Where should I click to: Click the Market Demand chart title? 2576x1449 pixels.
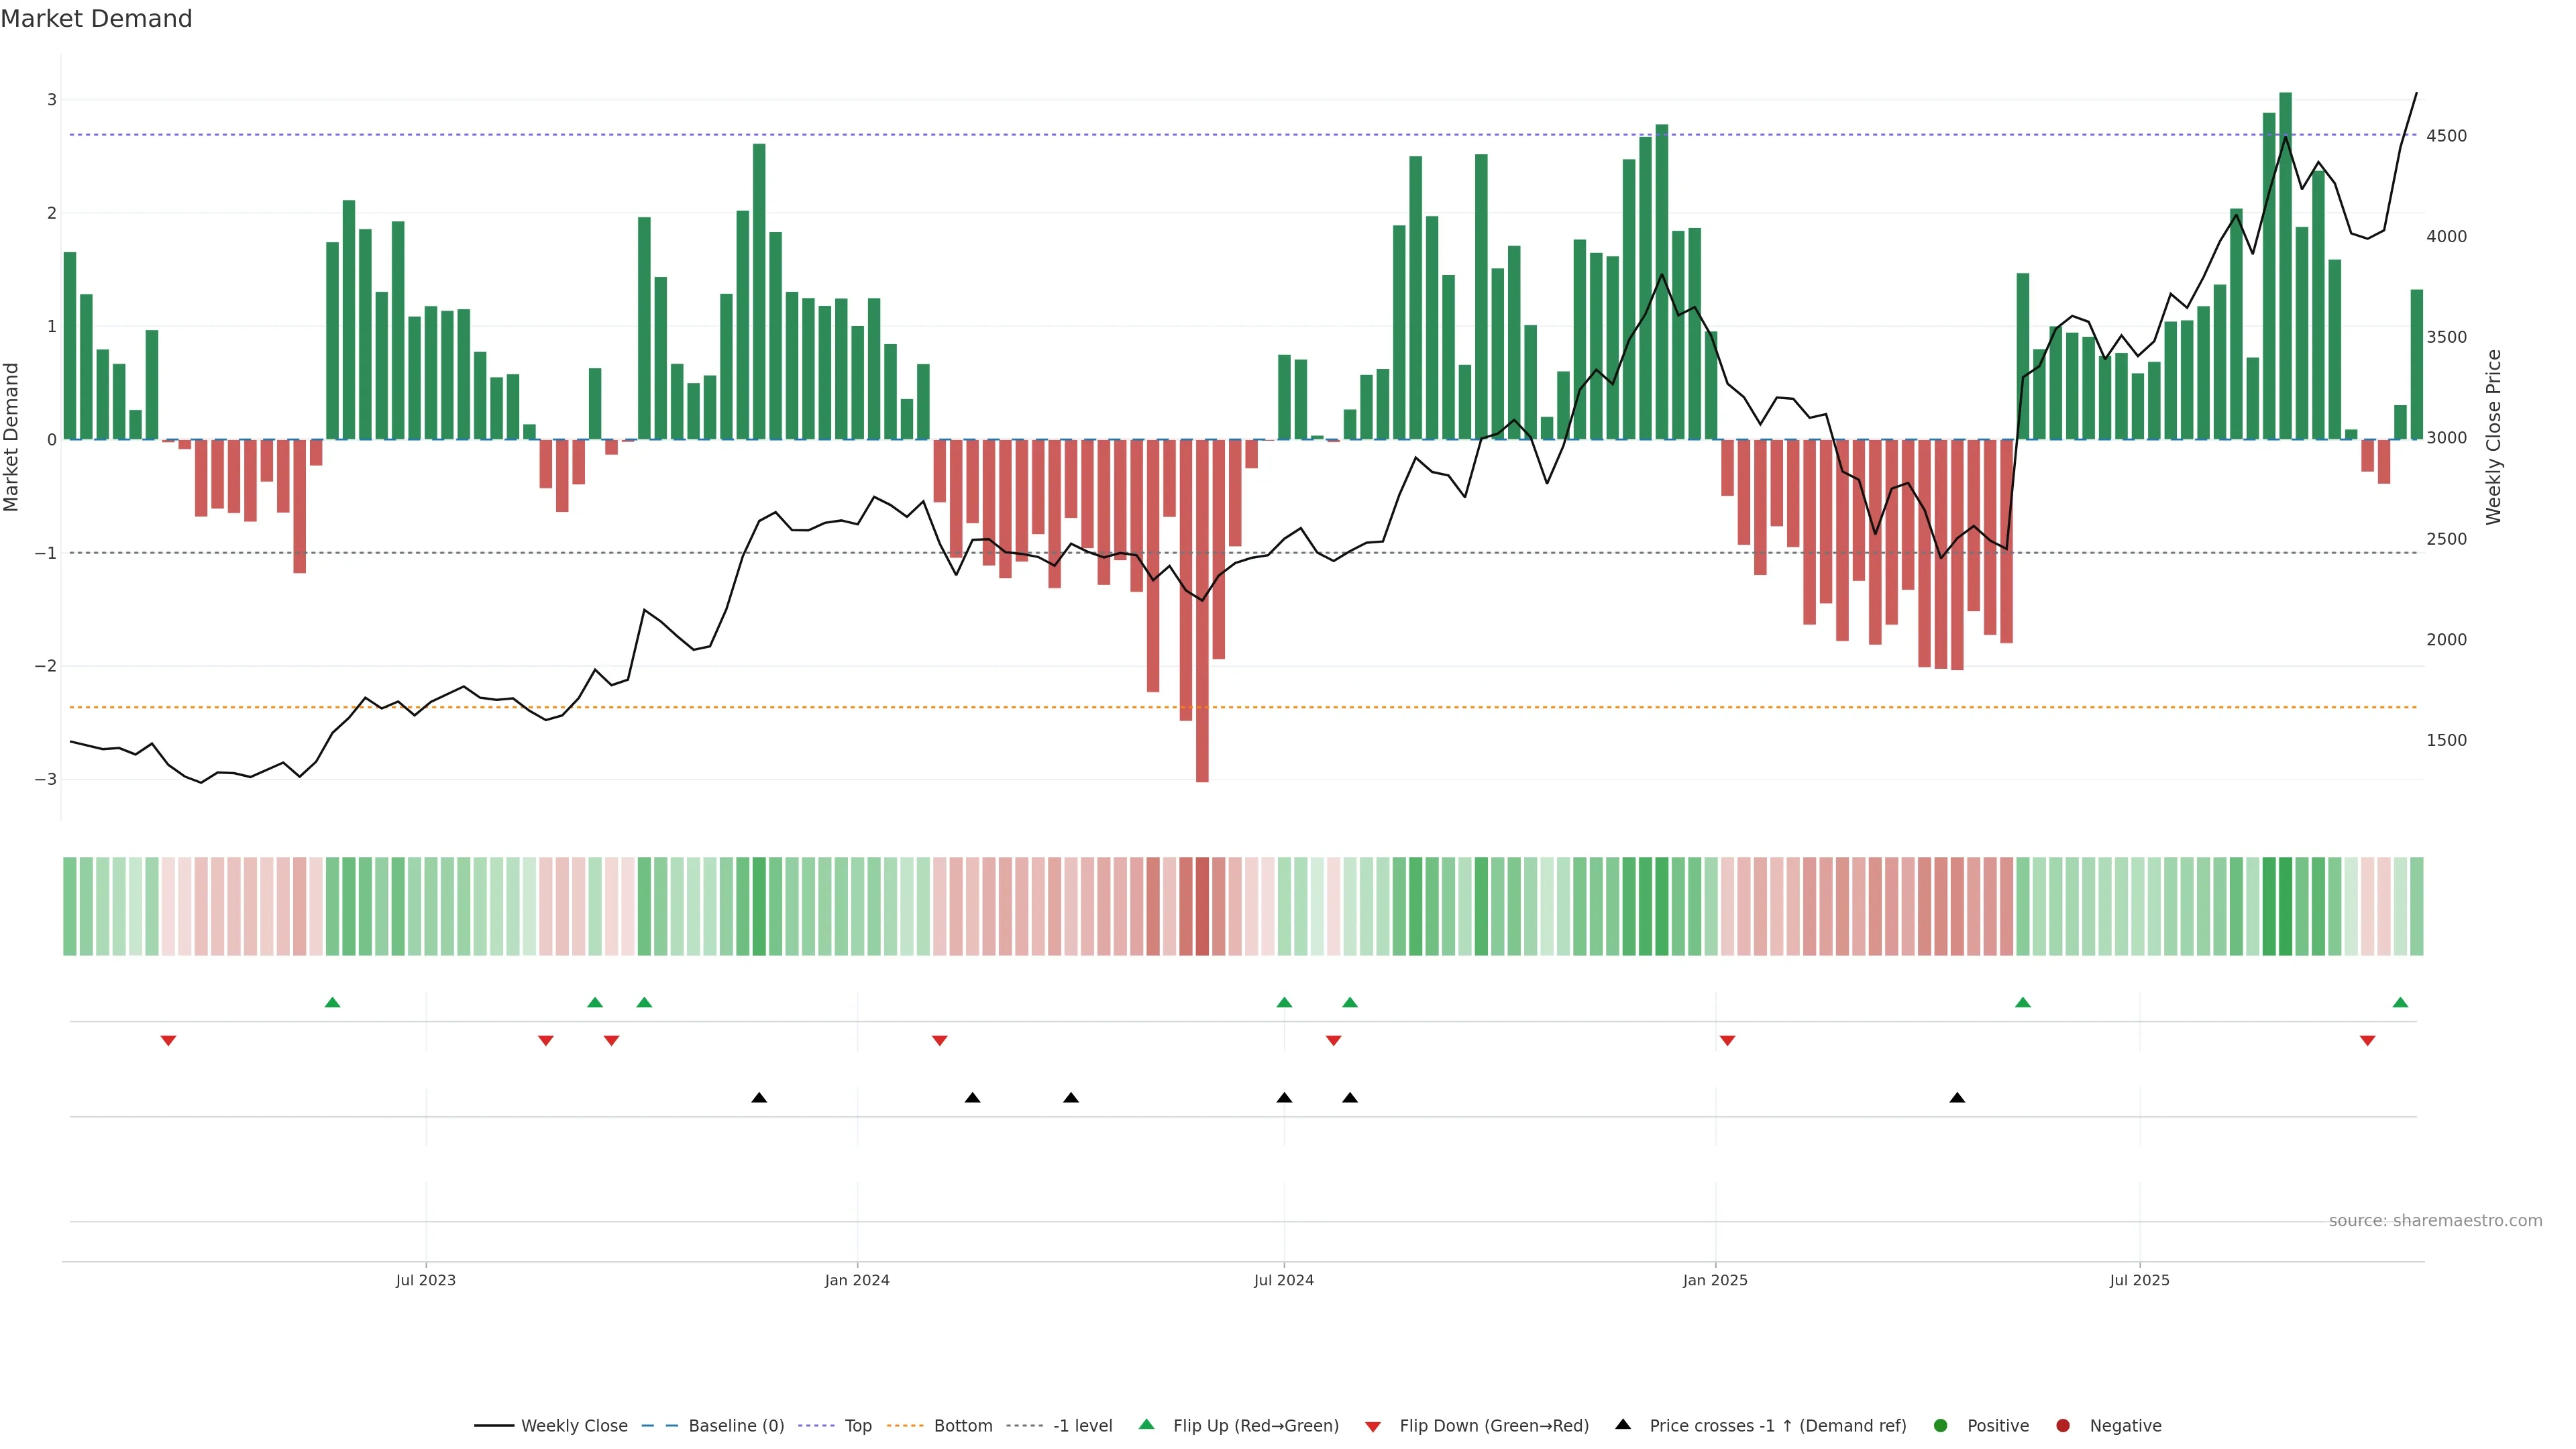pos(96,19)
